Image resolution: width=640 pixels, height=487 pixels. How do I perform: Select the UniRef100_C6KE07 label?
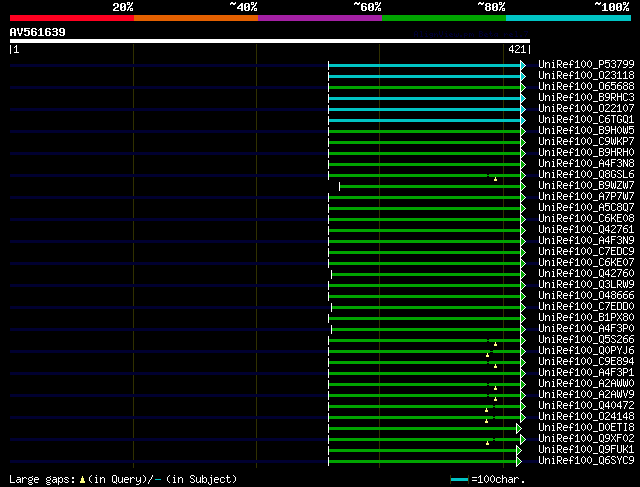[586, 263]
